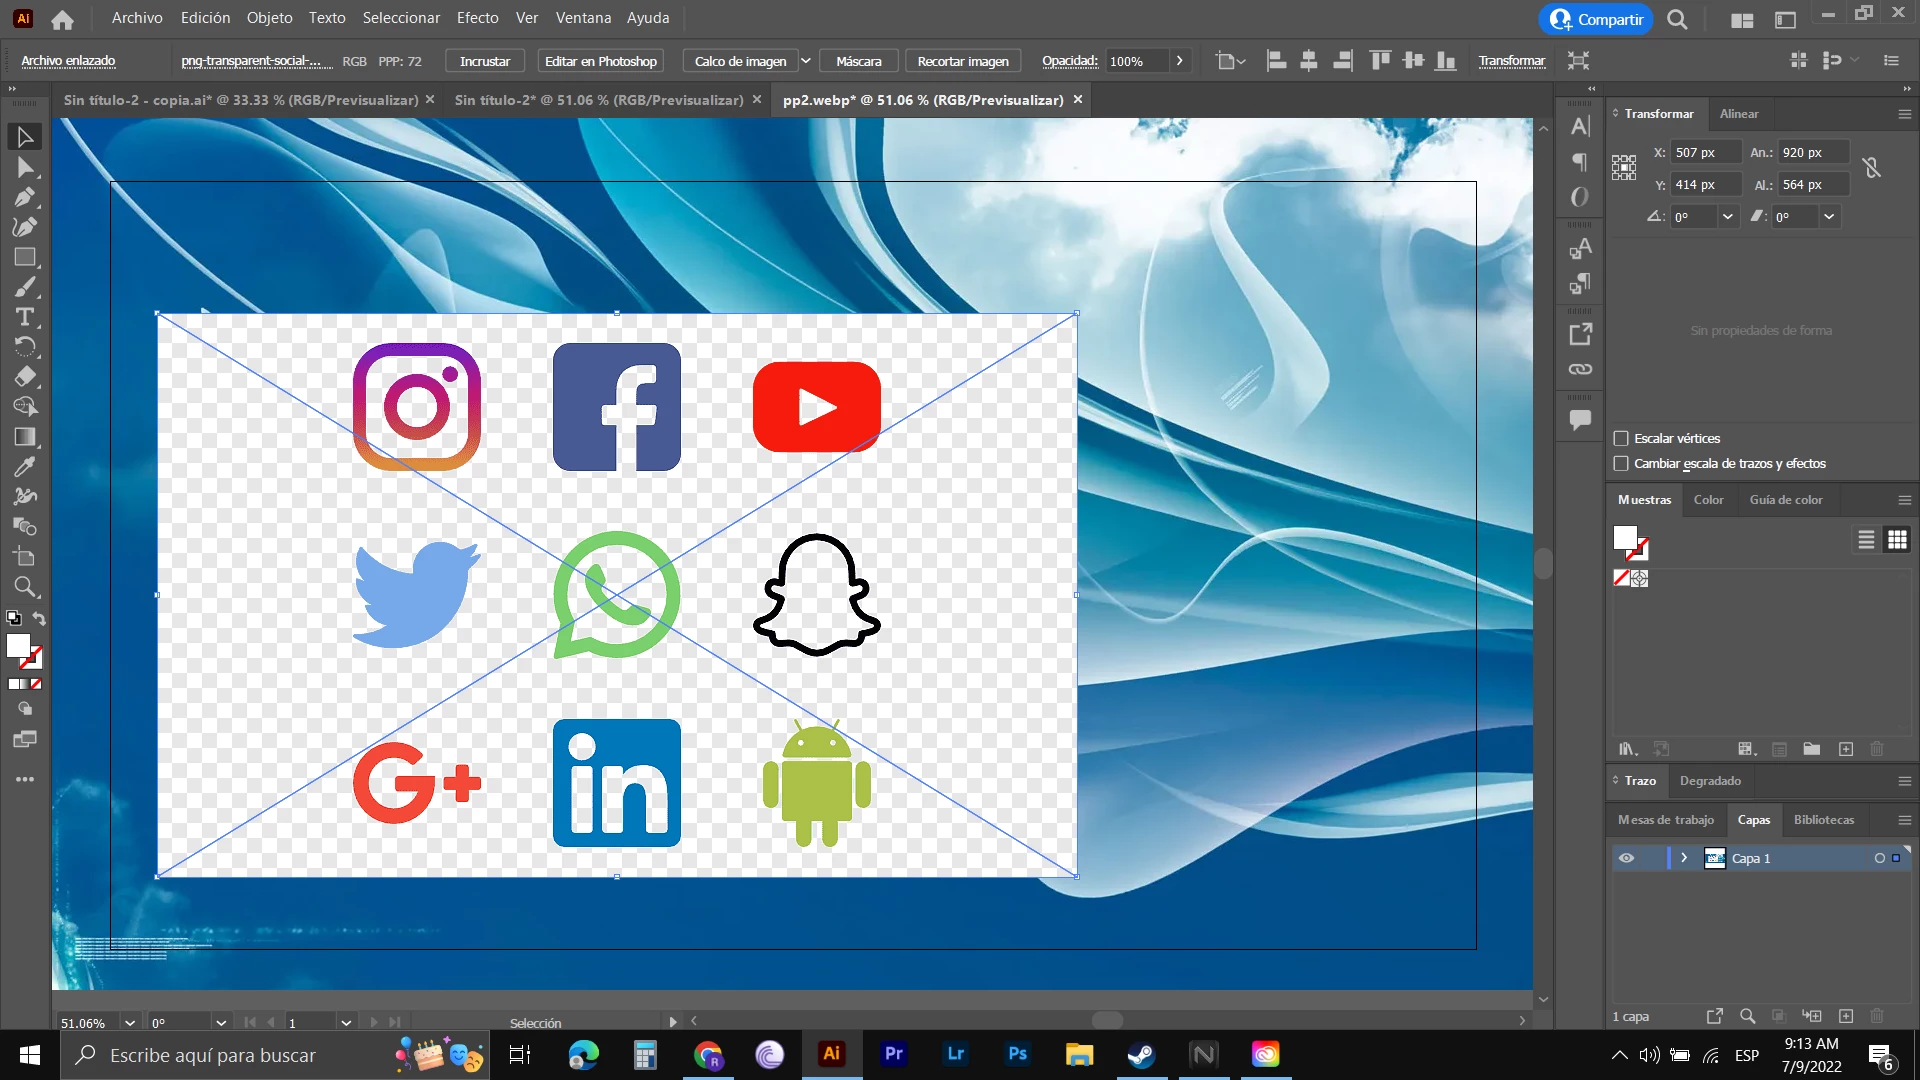Hide Capa 1 with the eye icon
The image size is (1920, 1080).
pyautogui.click(x=1626, y=858)
